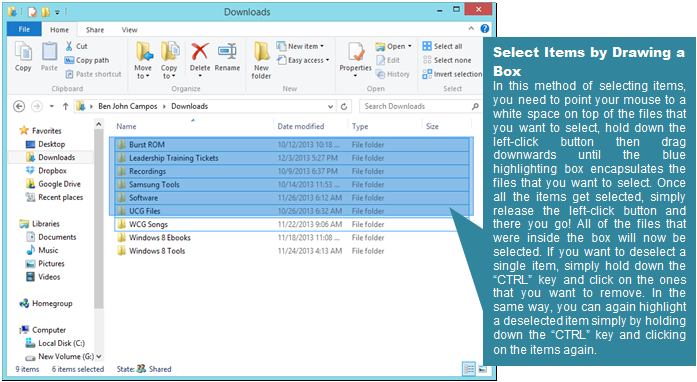Switch to the Home tab
Screen dimensions: 697x382
click(59, 30)
